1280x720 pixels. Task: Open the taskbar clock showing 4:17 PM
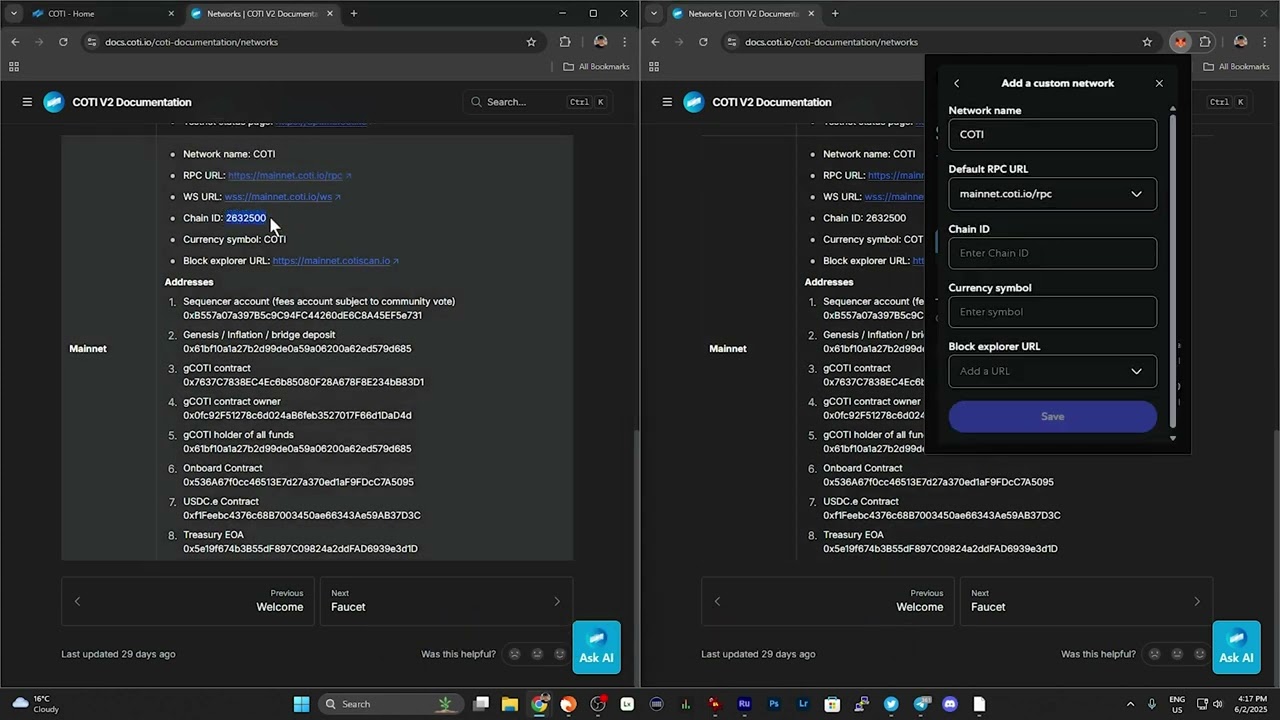coord(1252,704)
